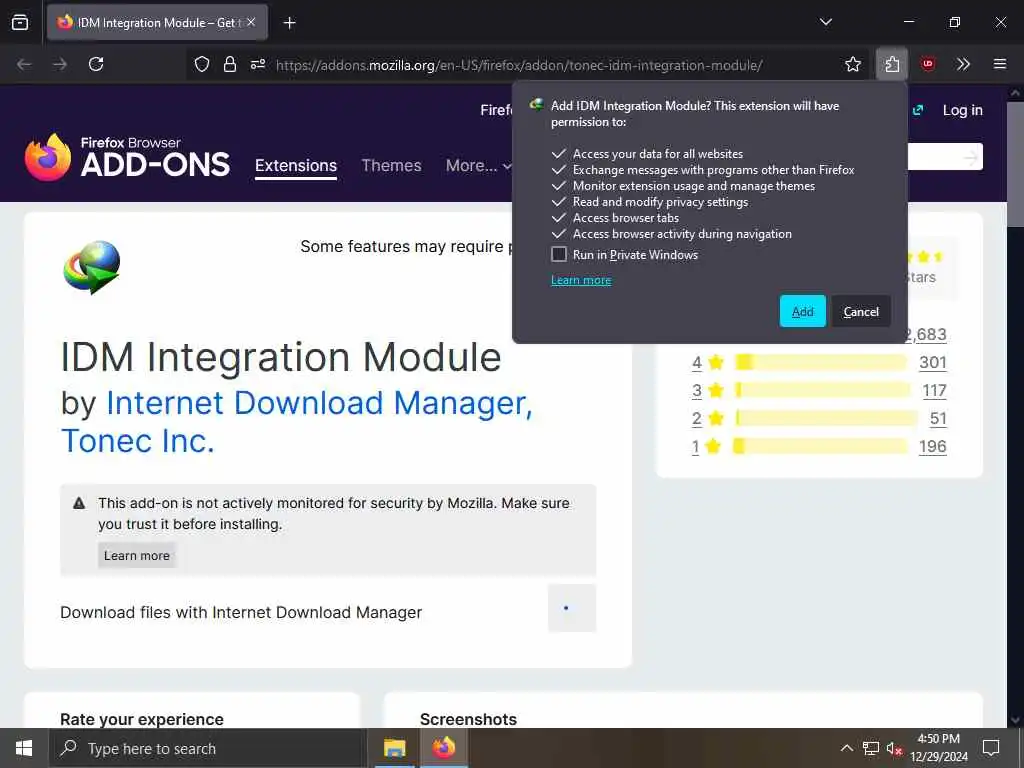This screenshot has width=1024, height=768.
Task: Switch to the Extensions section
Action: coord(296,165)
